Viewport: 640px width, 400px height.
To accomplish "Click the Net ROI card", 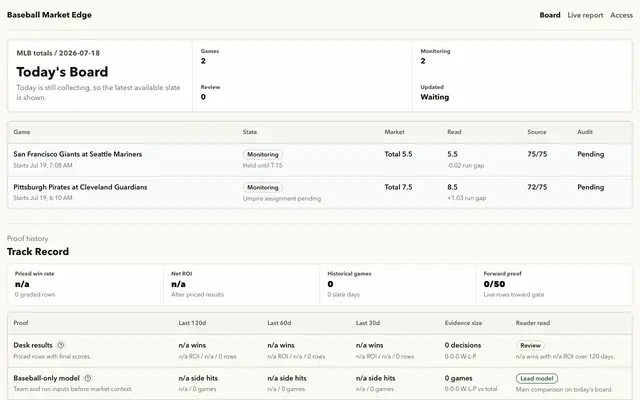I will pos(242,284).
